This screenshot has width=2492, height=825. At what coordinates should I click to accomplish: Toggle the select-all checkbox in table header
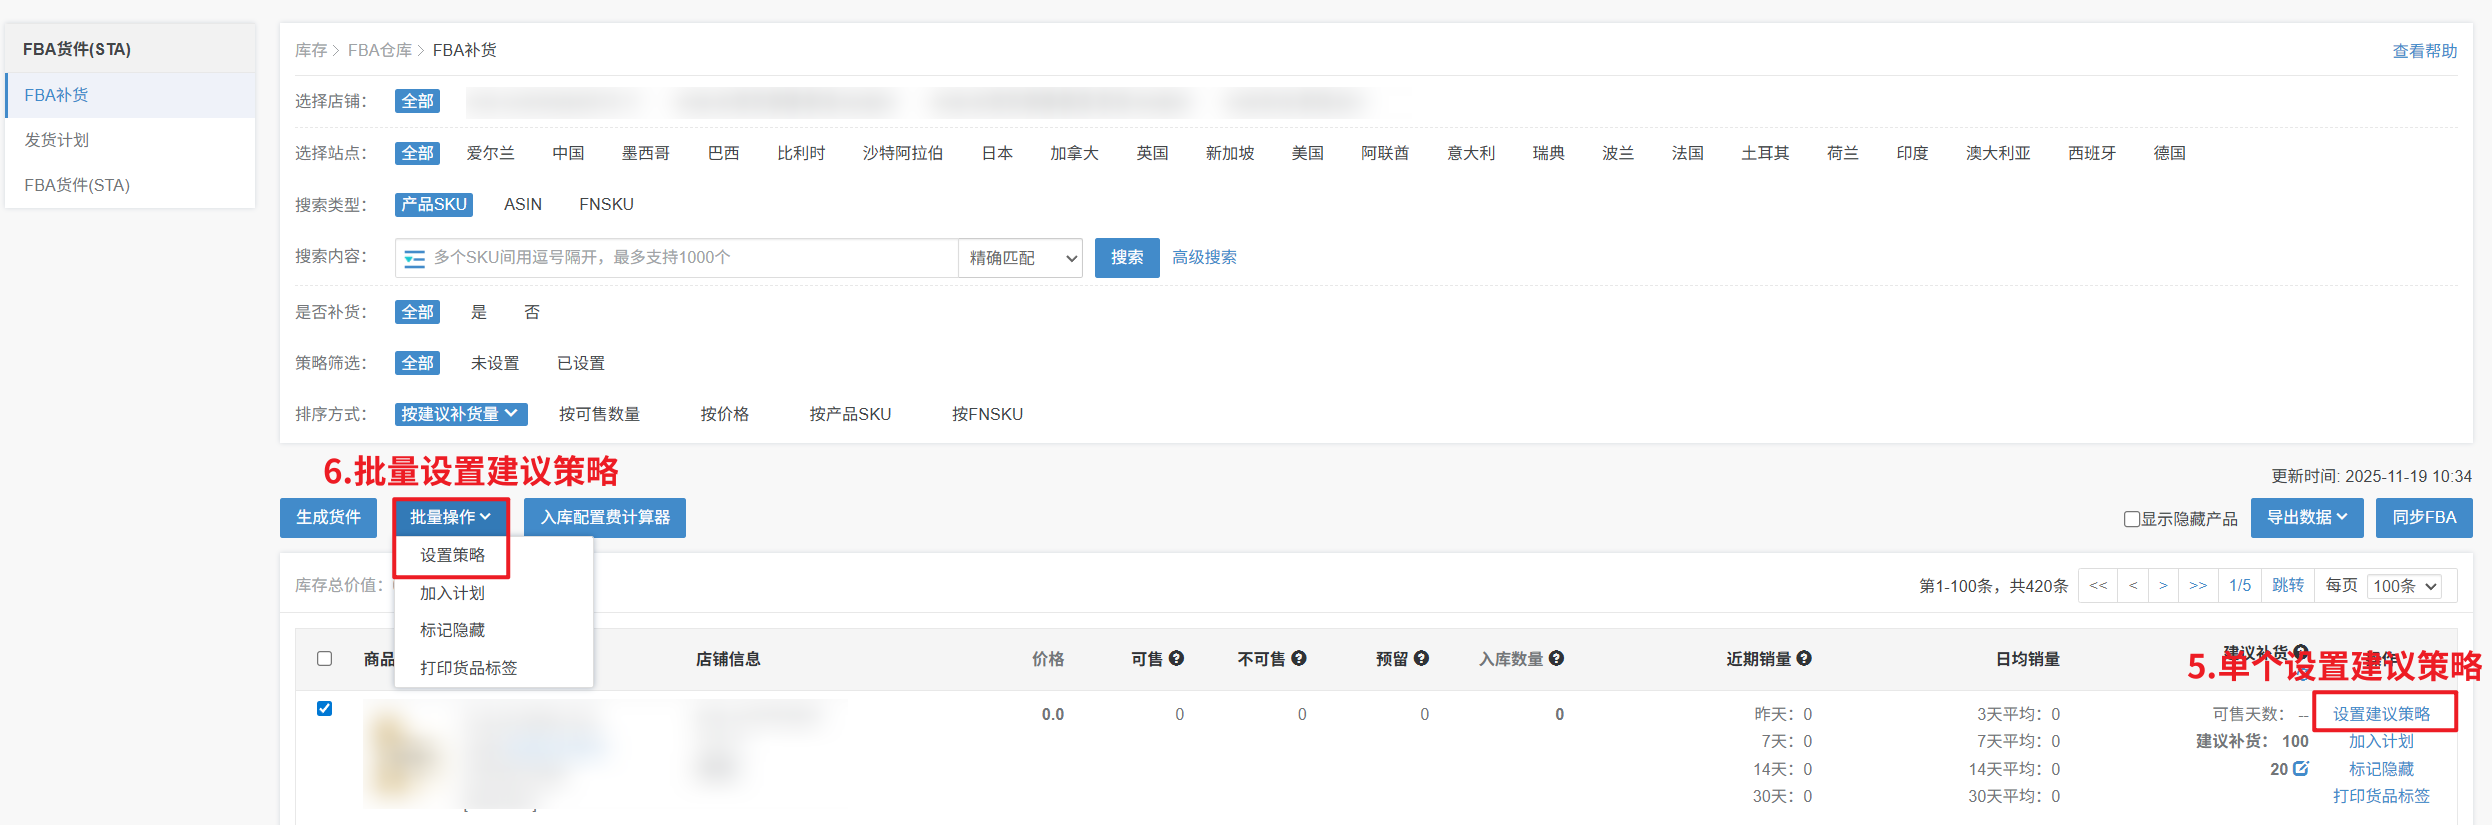324,658
